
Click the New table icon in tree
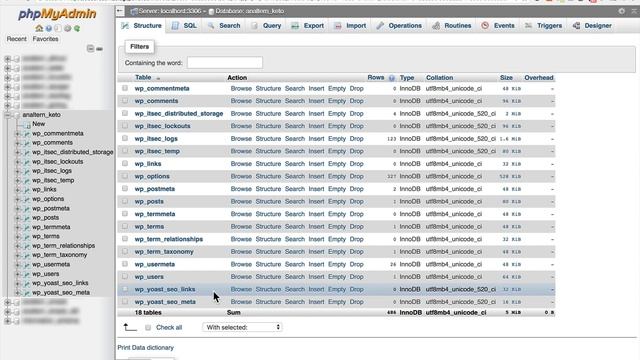(x=27, y=124)
